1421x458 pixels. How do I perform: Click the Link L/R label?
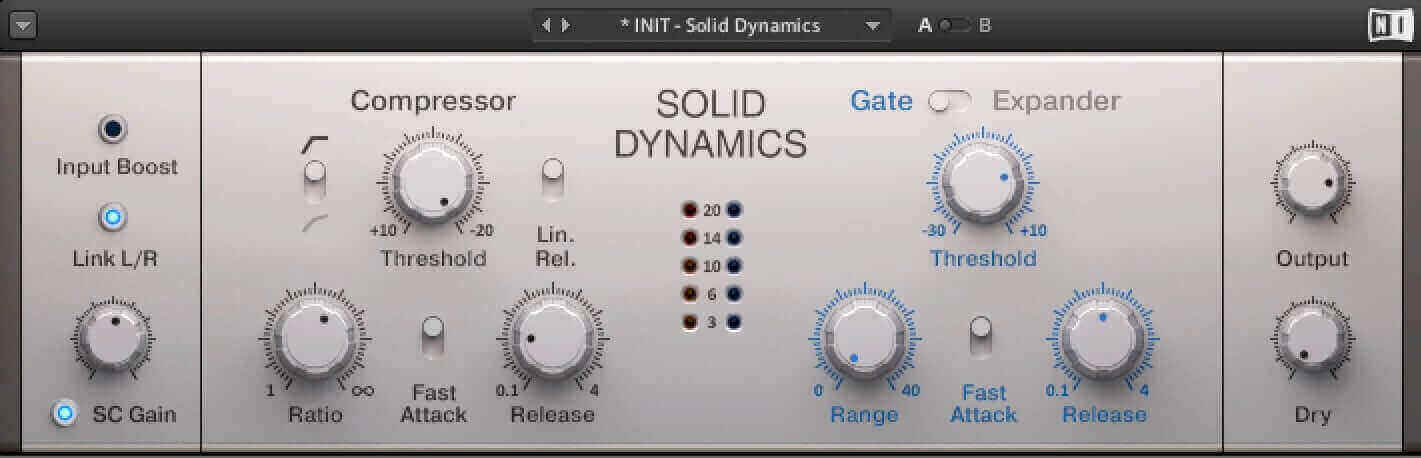116,259
